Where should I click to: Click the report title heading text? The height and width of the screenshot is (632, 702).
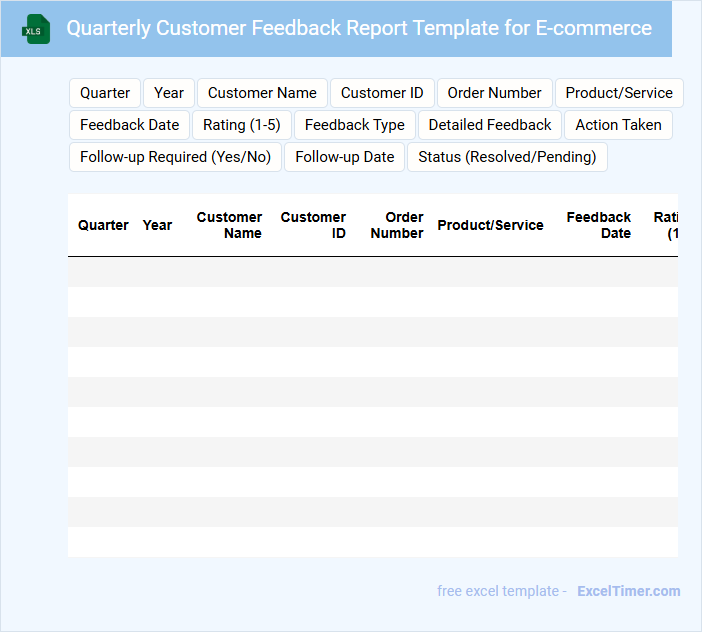359,28
